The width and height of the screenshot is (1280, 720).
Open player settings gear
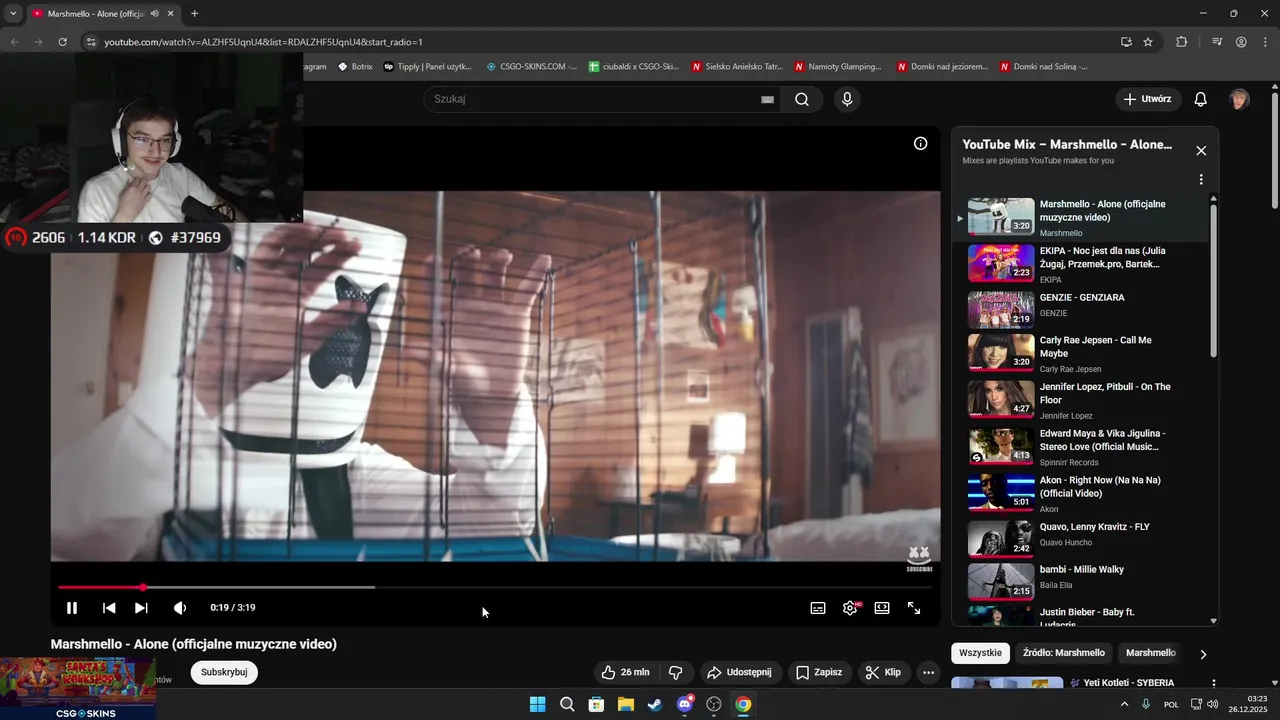(850, 608)
